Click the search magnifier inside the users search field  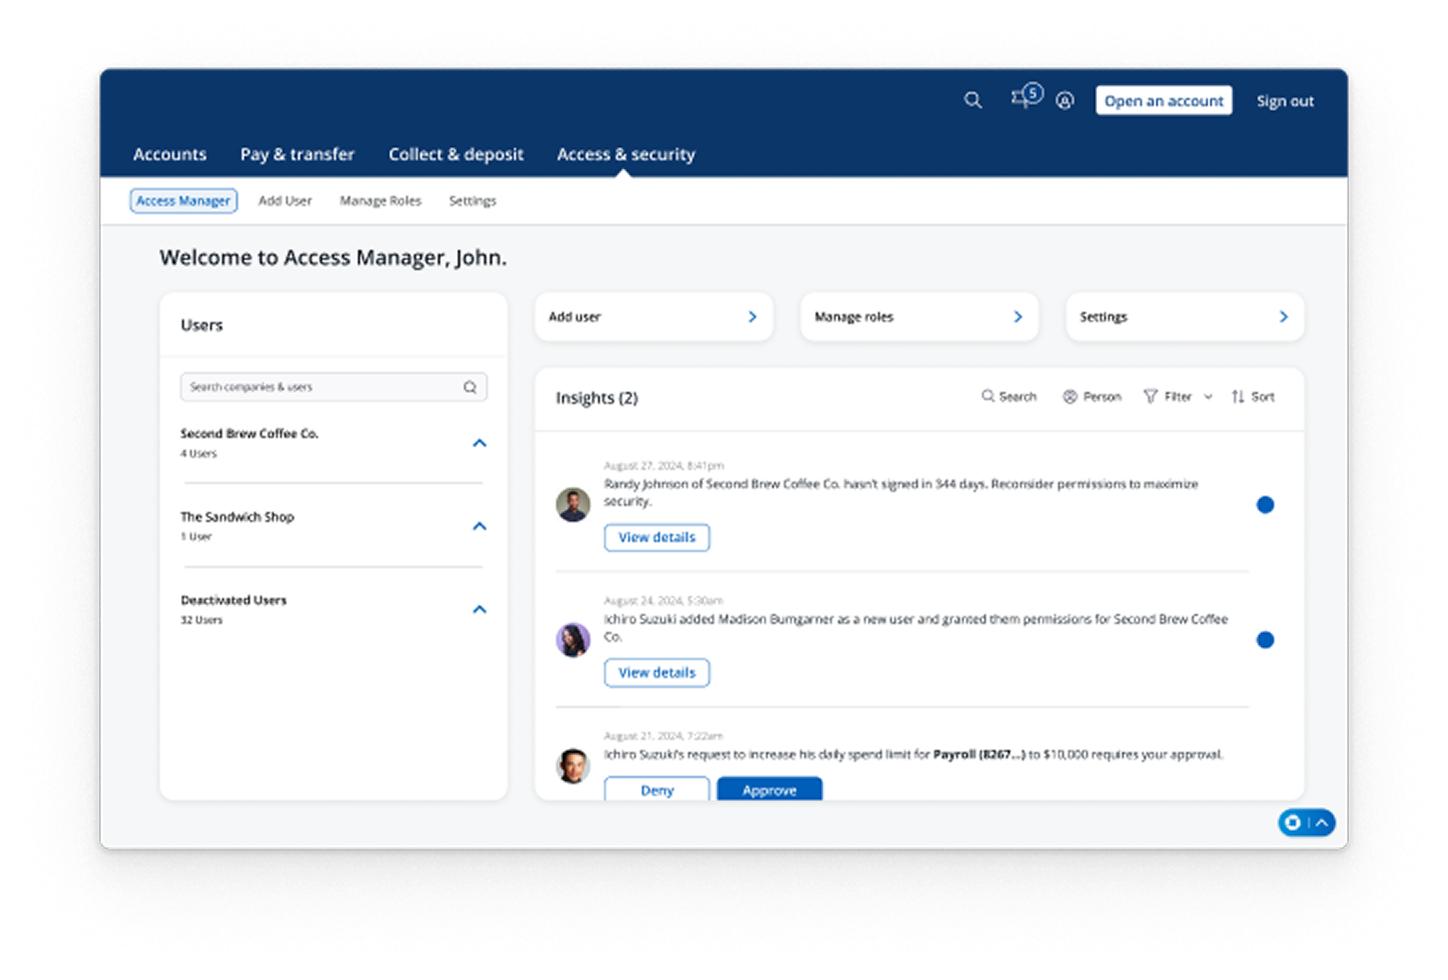pyautogui.click(x=469, y=387)
